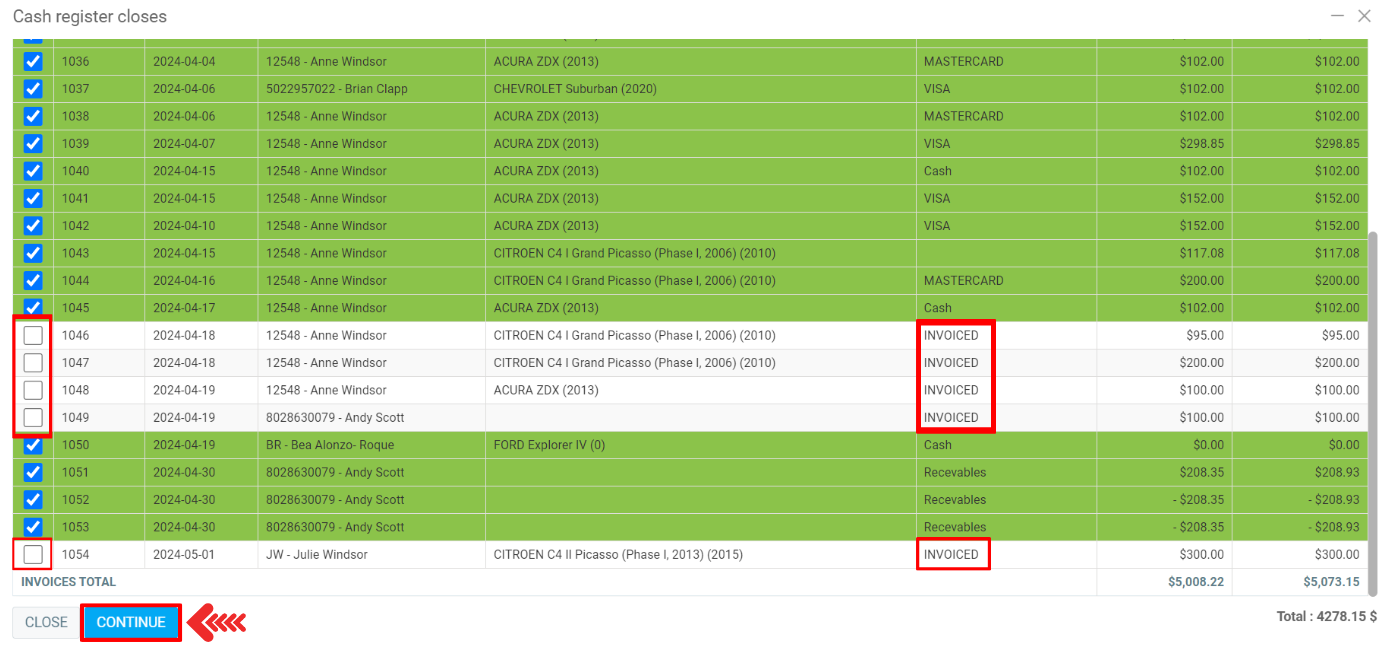Select the checkbox for invoice 1048
Viewport: 1382px width, 649px height.
click(33, 390)
